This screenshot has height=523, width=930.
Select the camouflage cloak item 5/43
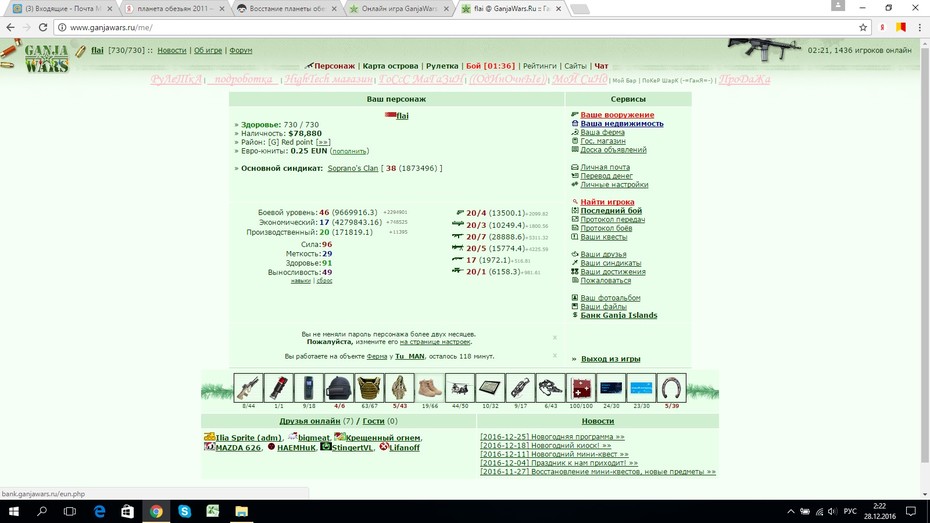400,388
